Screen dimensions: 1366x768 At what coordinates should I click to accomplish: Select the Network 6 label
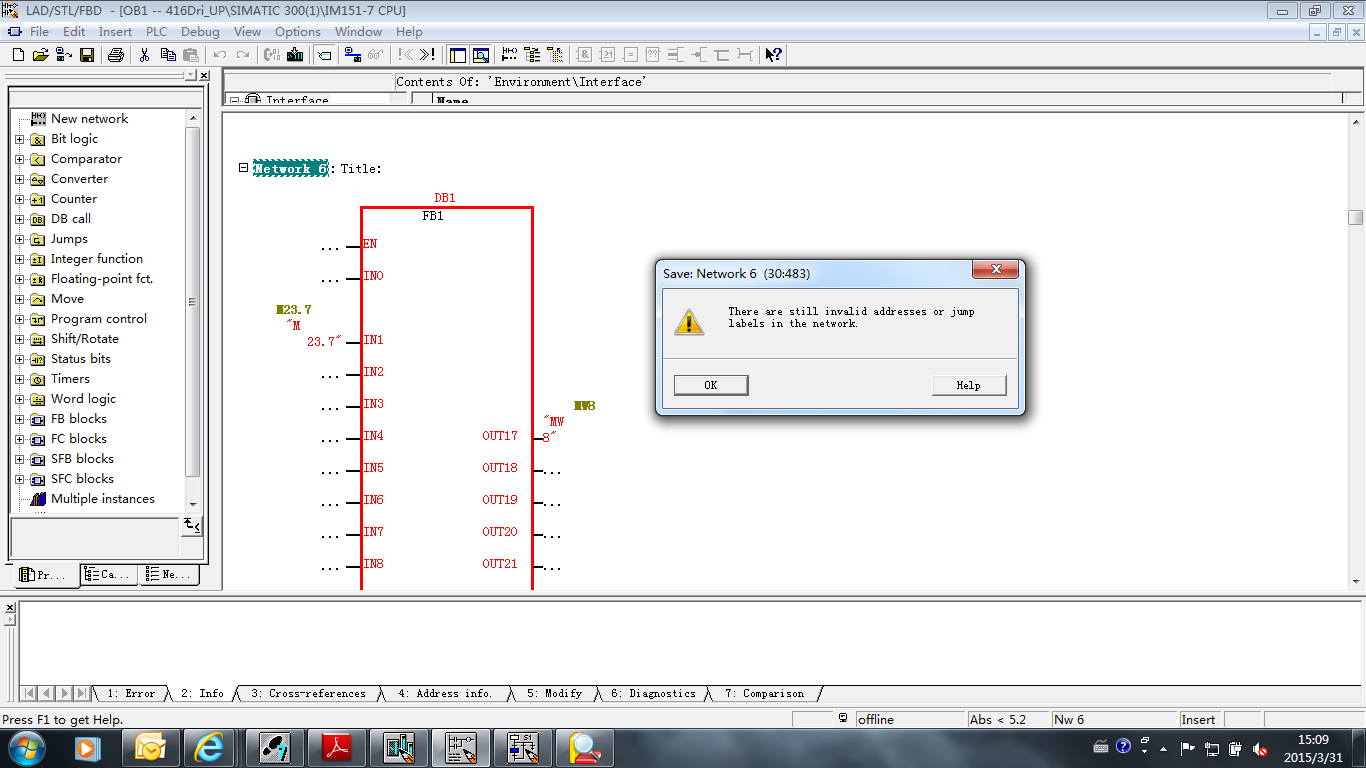(x=290, y=169)
